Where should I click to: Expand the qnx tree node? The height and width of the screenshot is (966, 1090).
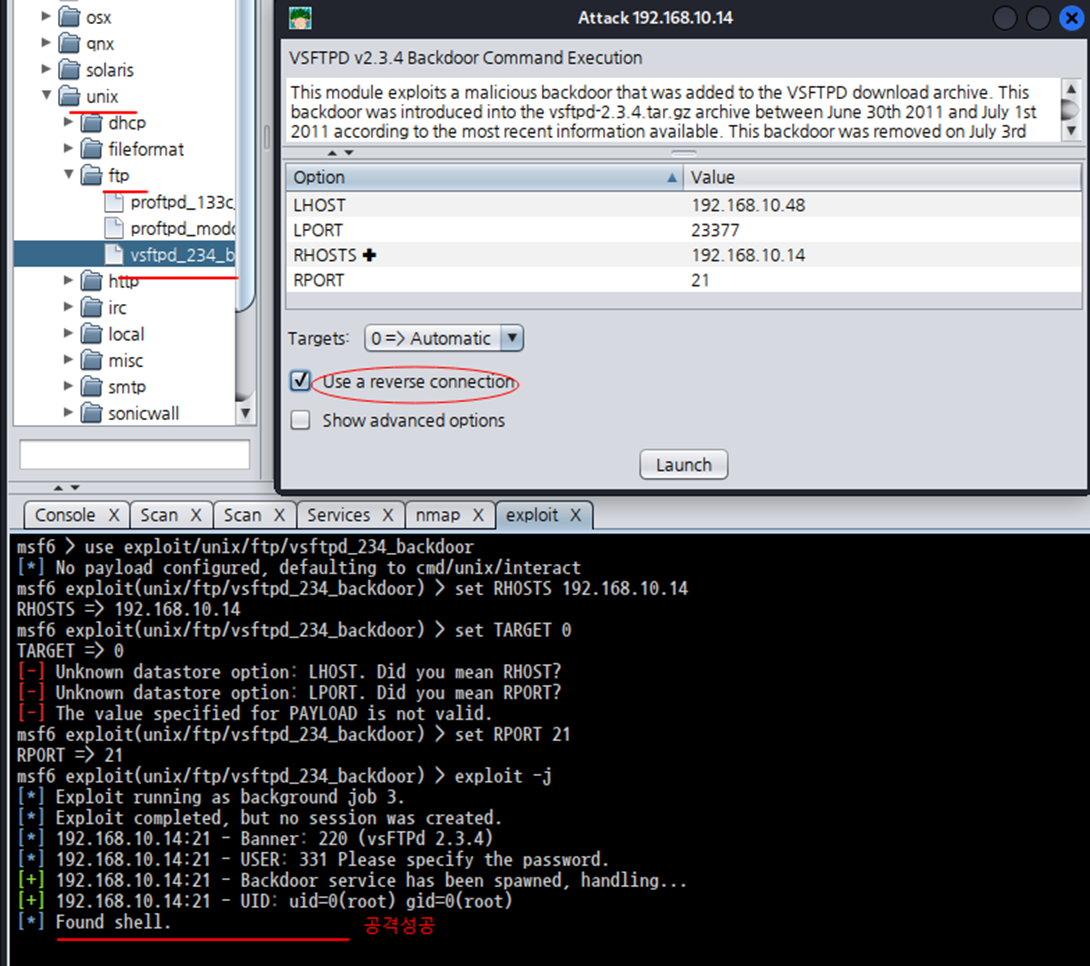click(46, 42)
